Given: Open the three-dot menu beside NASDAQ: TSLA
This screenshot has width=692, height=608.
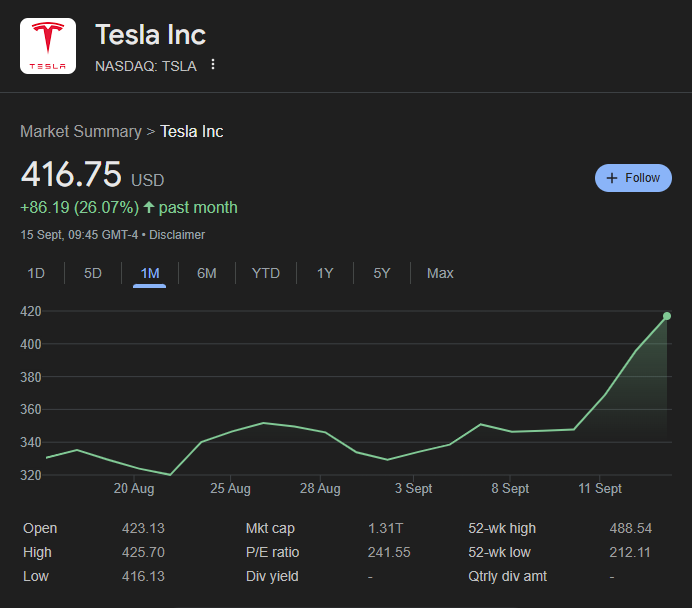Looking at the screenshot, I should tap(213, 64).
